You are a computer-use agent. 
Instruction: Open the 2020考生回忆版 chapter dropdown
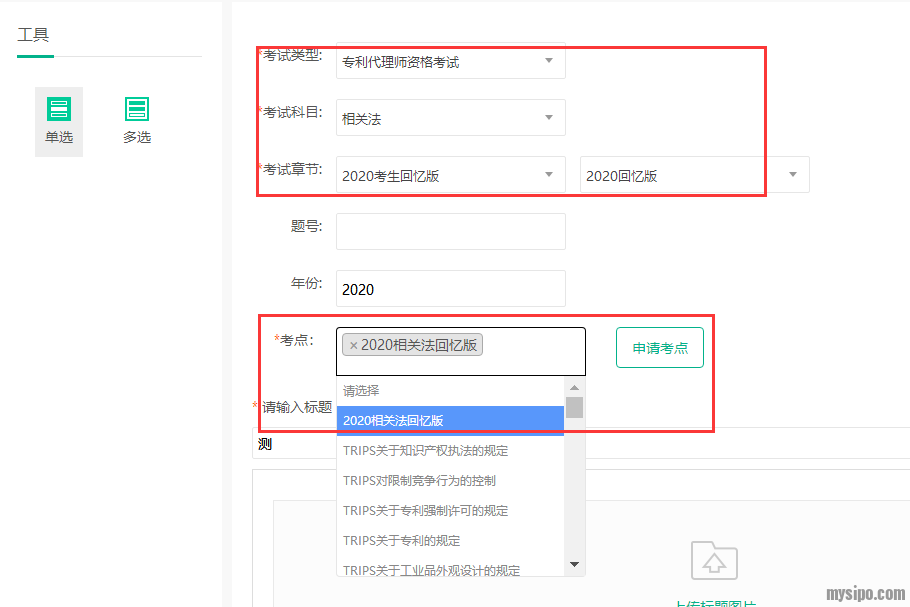(x=450, y=175)
